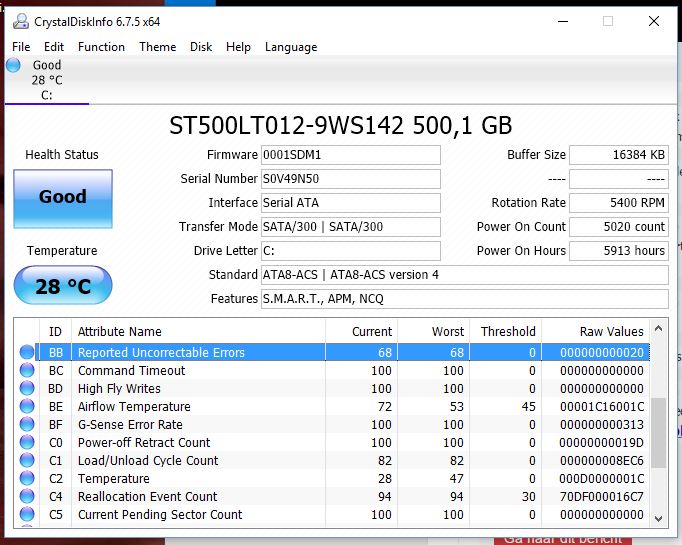Open the Help menu
This screenshot has width=682, height=545.
238,47
